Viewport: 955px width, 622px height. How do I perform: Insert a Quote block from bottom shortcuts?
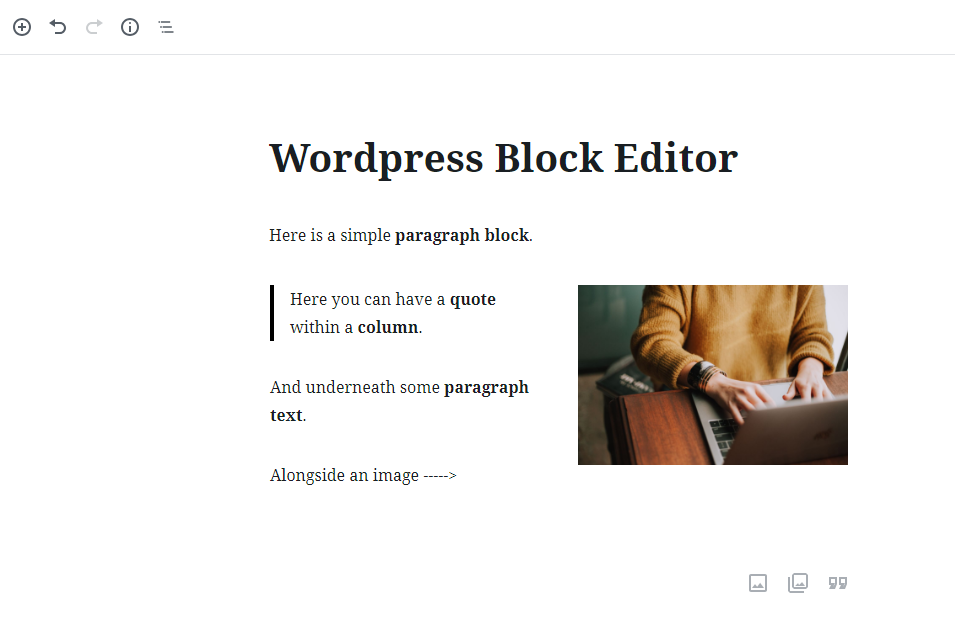(838, 583)
